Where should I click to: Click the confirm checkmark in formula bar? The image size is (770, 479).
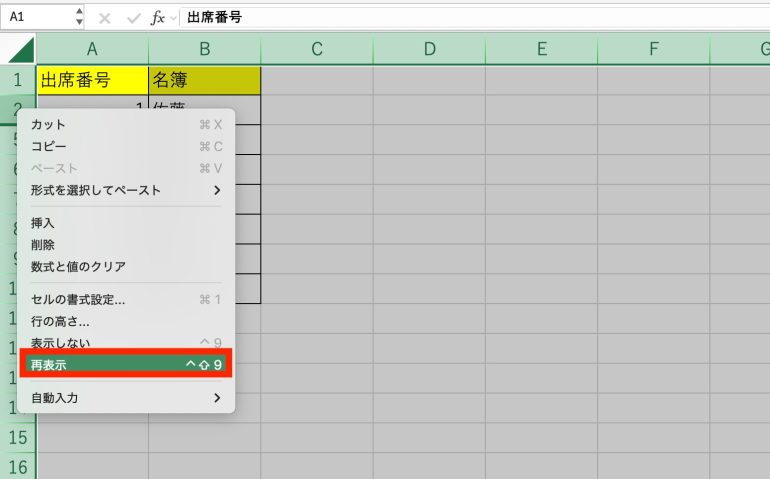[133, 17]
